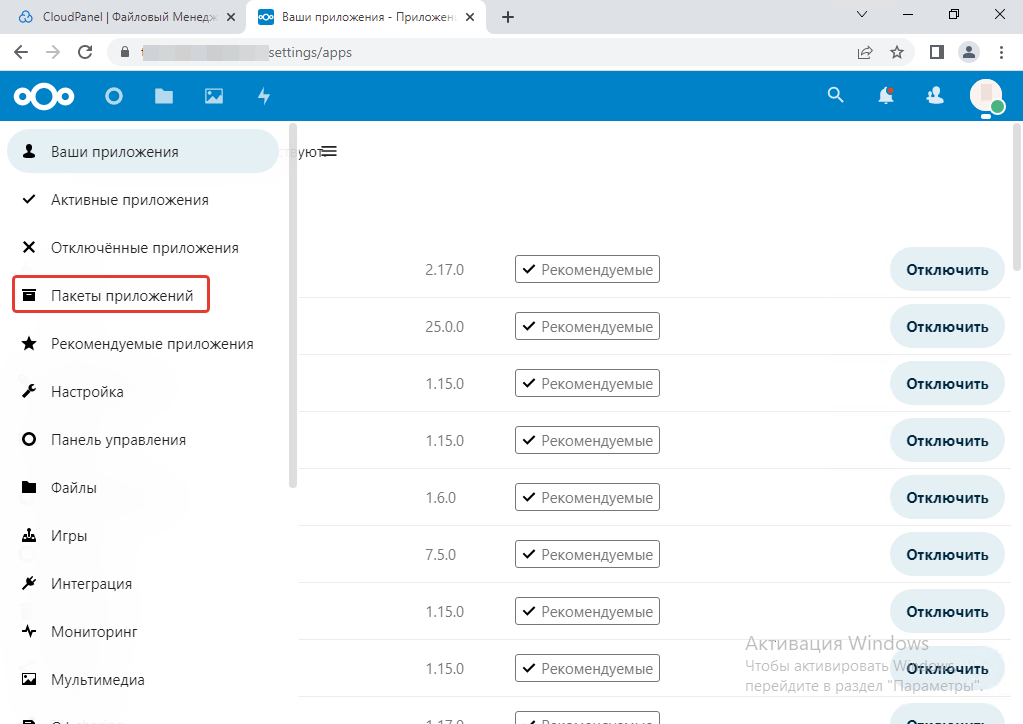Select Активные приложения in sidebar
This screenshot has width=1023, height=724.
click(x=129, y=200)
